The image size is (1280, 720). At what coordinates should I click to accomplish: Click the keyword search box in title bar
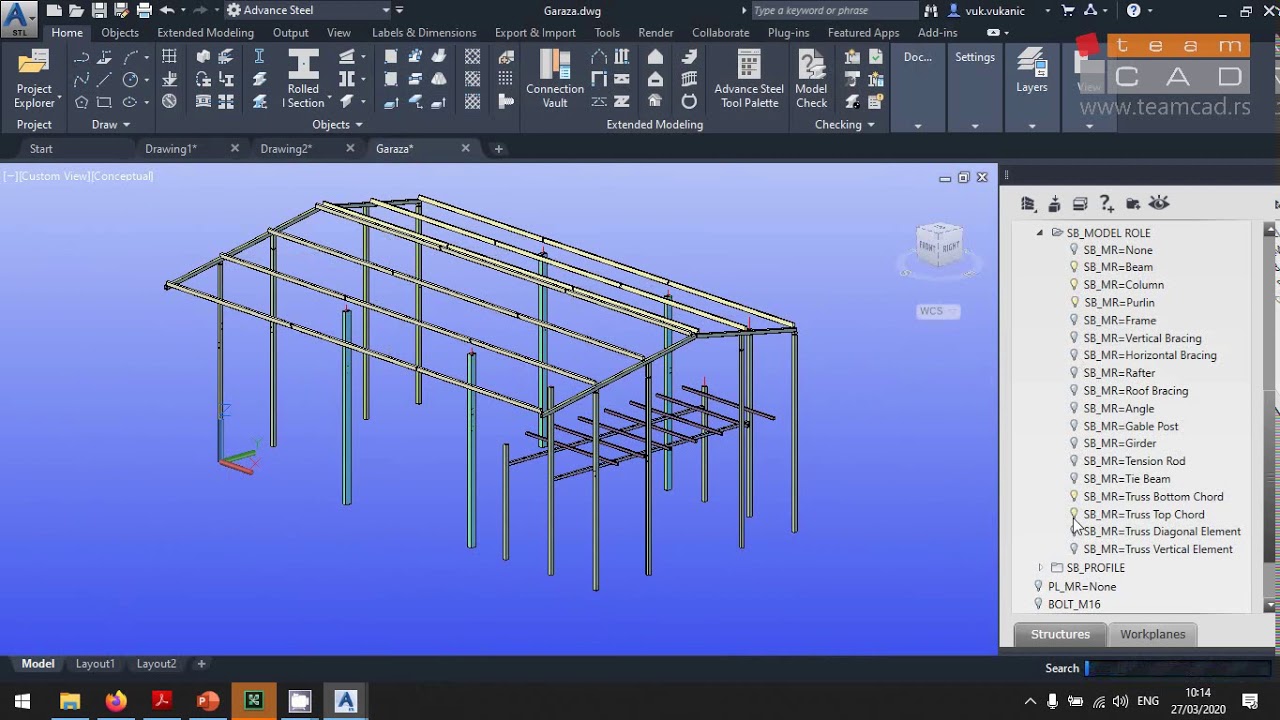(x=833, y=10)
